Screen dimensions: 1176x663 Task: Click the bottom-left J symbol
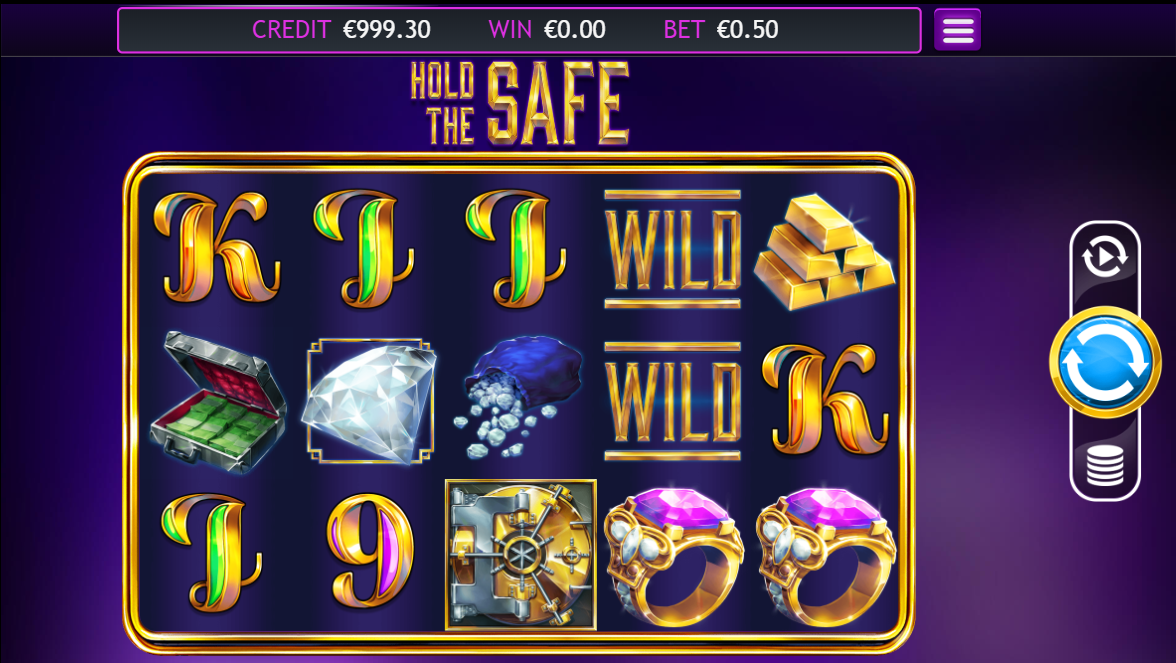tap(212, 552)
